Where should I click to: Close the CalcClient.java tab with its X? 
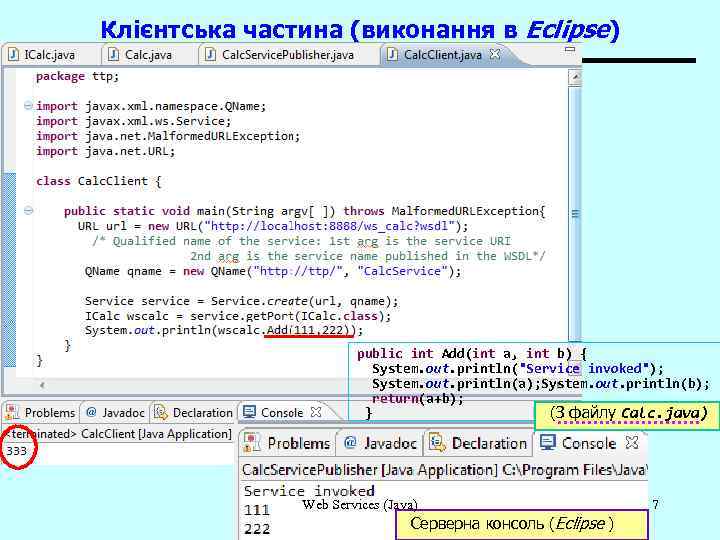pos(495,54)
